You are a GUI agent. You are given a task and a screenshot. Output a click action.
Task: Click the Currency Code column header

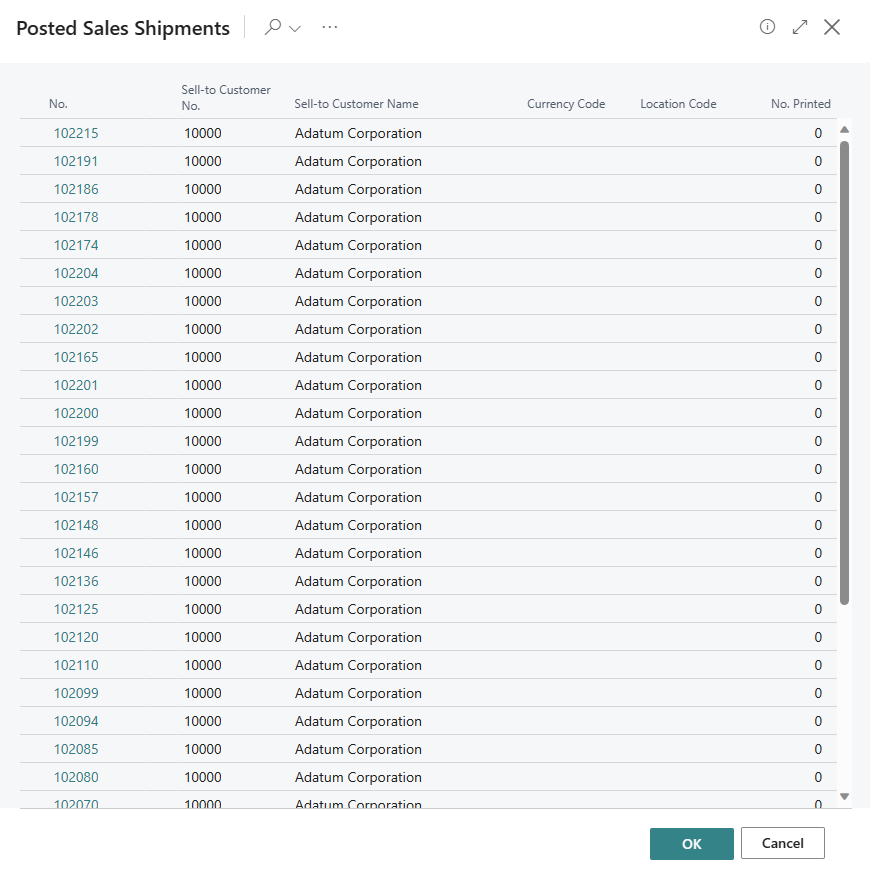(566, 104)
